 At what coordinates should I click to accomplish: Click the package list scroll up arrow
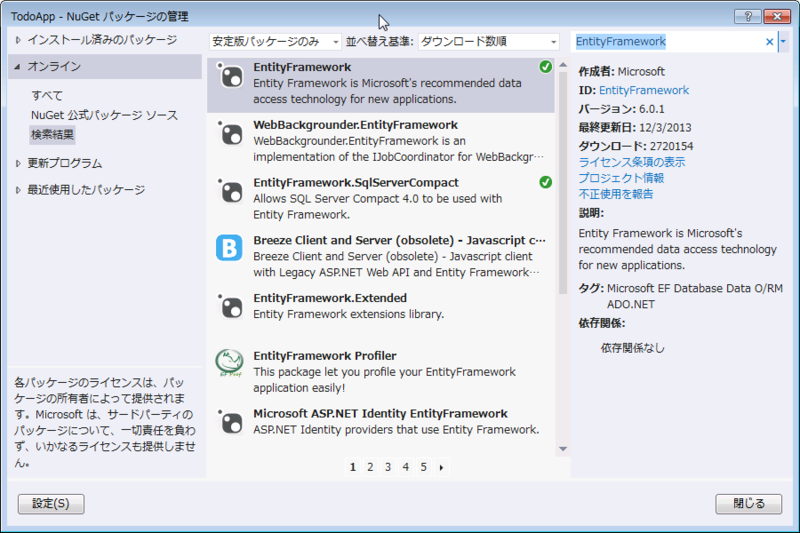563,65
